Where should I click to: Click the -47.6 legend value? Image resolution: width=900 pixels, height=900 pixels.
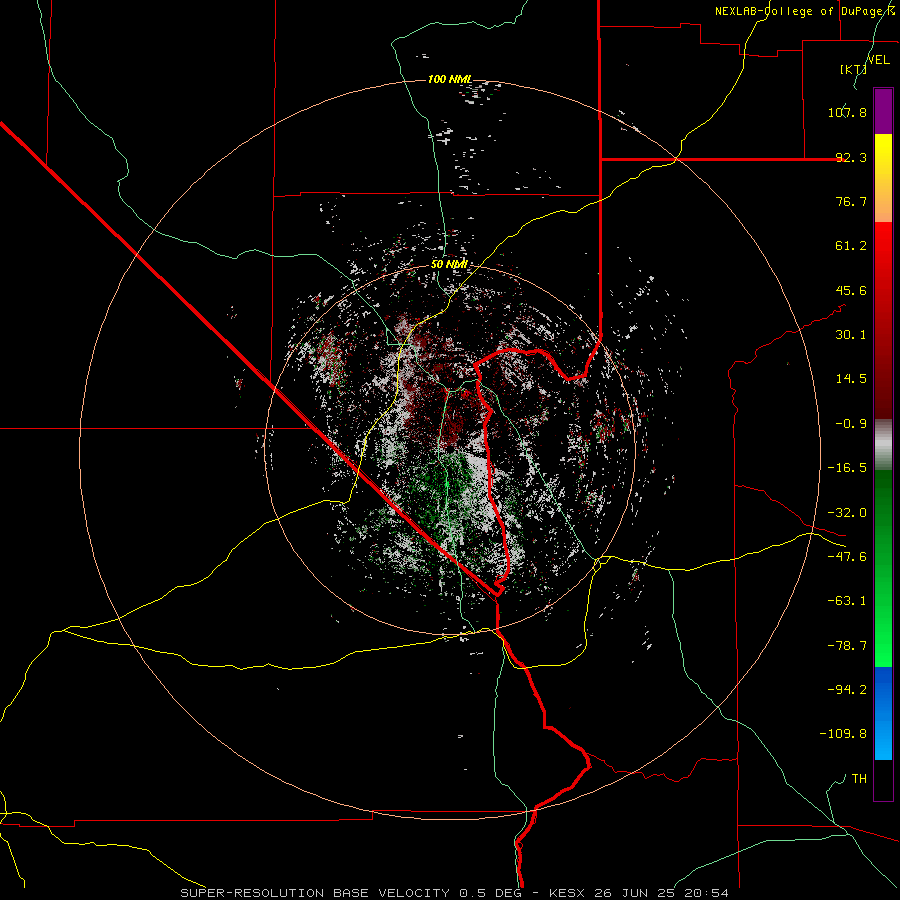point(847,557)
